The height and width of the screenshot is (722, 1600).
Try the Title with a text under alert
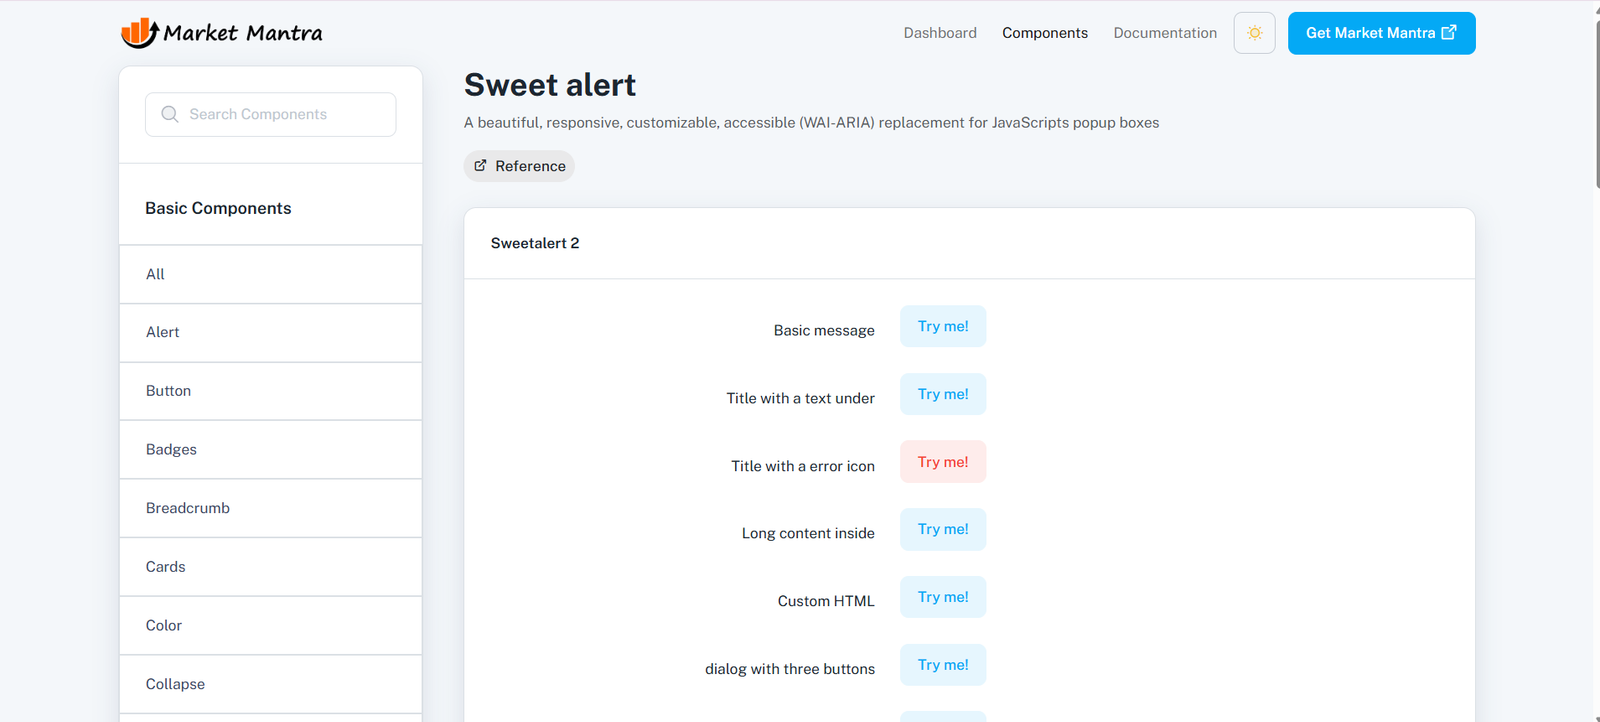943,394
